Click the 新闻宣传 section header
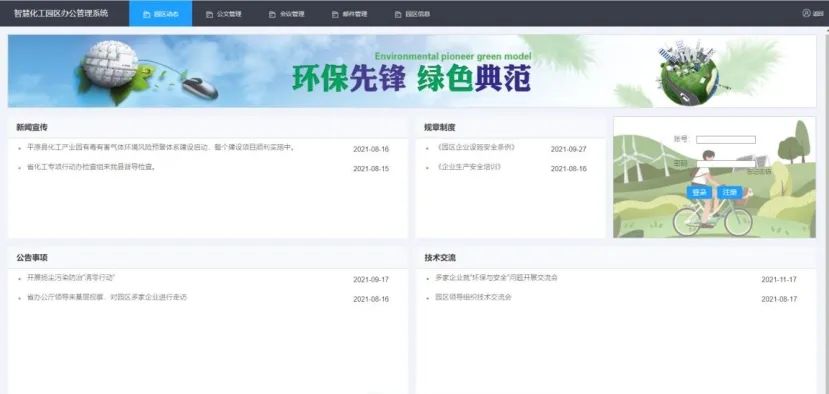 (32, 127)
